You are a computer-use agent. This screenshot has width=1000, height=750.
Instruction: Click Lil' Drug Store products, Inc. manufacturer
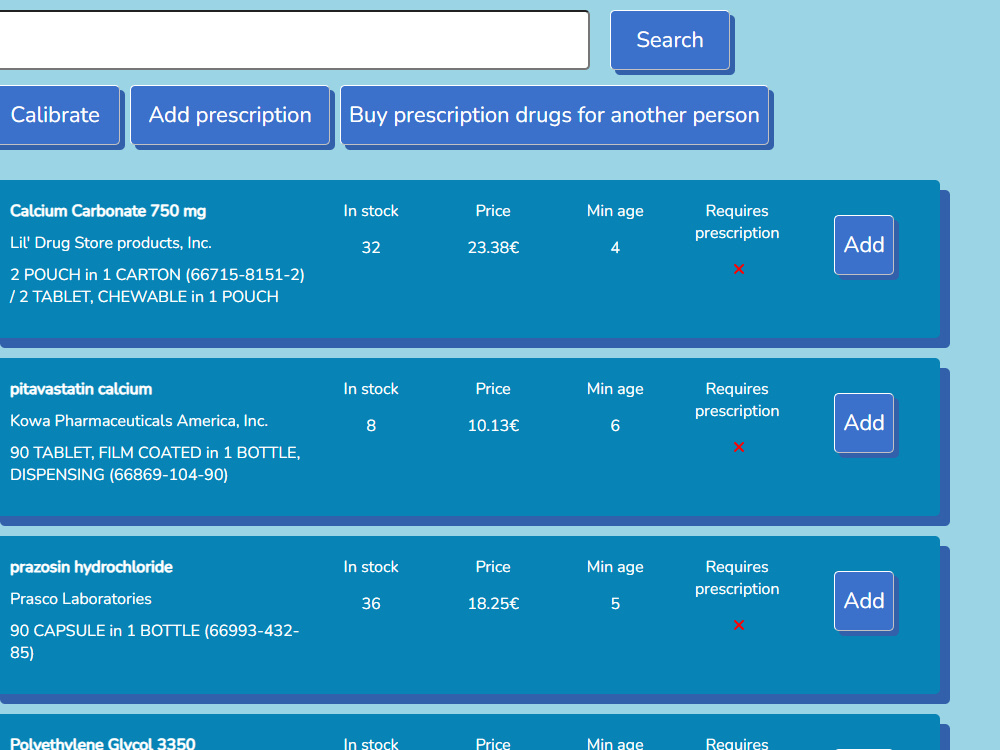tap(111, 243)
